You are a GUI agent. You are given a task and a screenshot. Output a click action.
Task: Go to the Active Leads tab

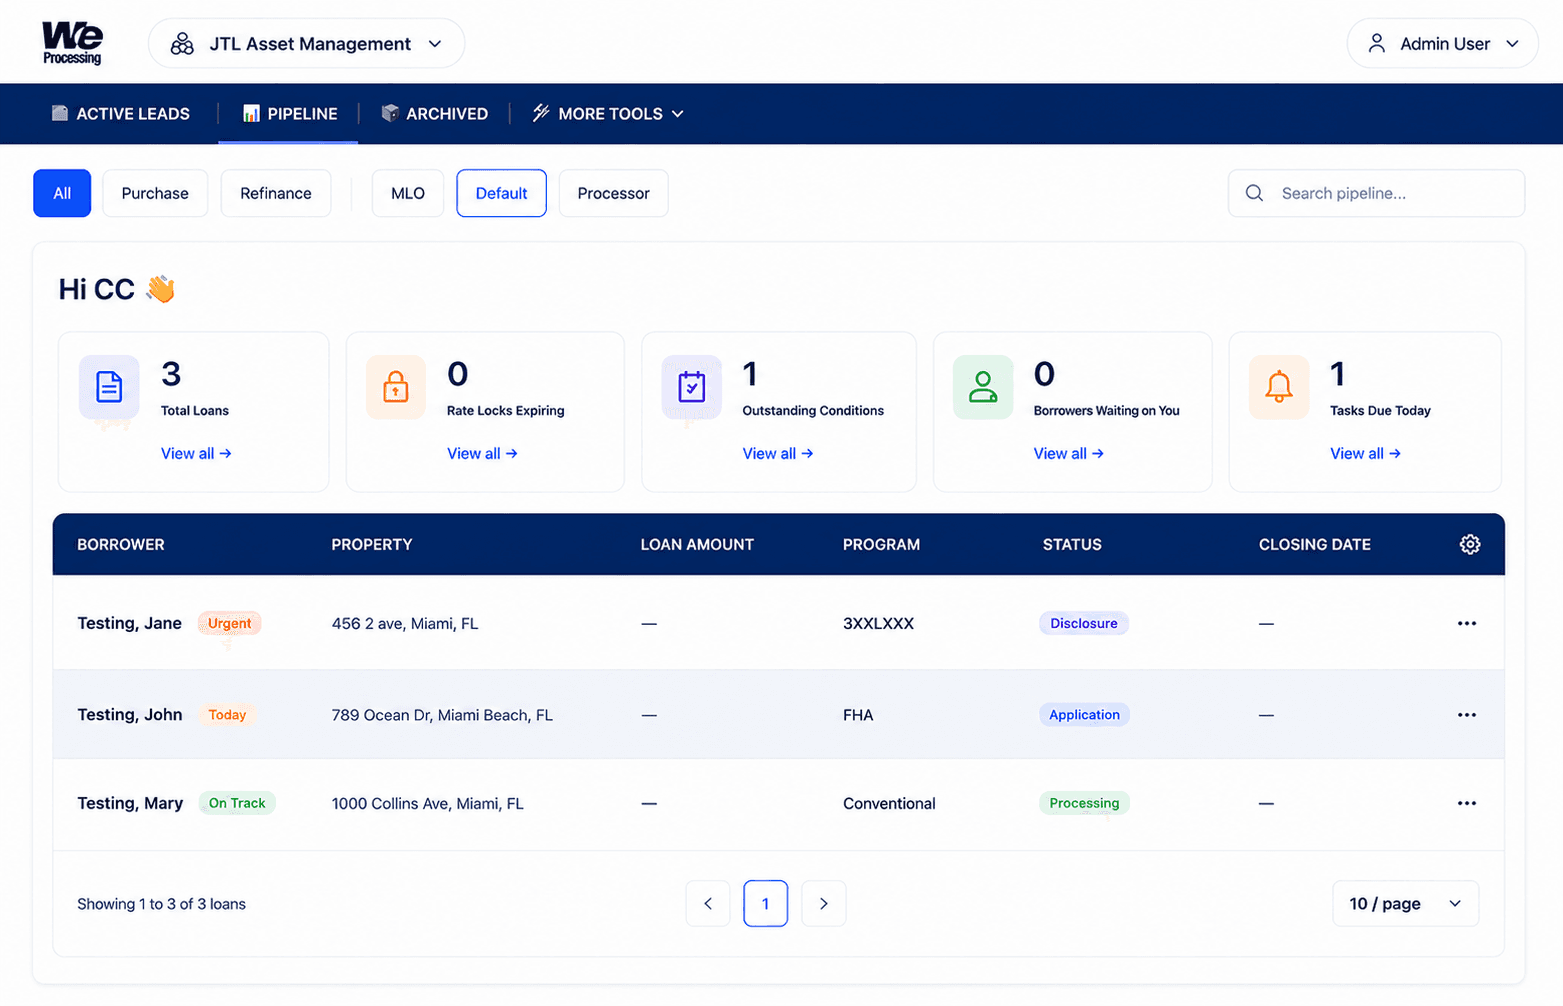tap(121, 114)
